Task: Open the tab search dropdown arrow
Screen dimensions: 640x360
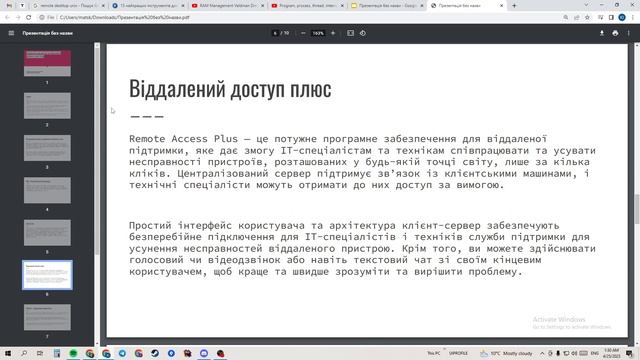Action: click(586, 5)
